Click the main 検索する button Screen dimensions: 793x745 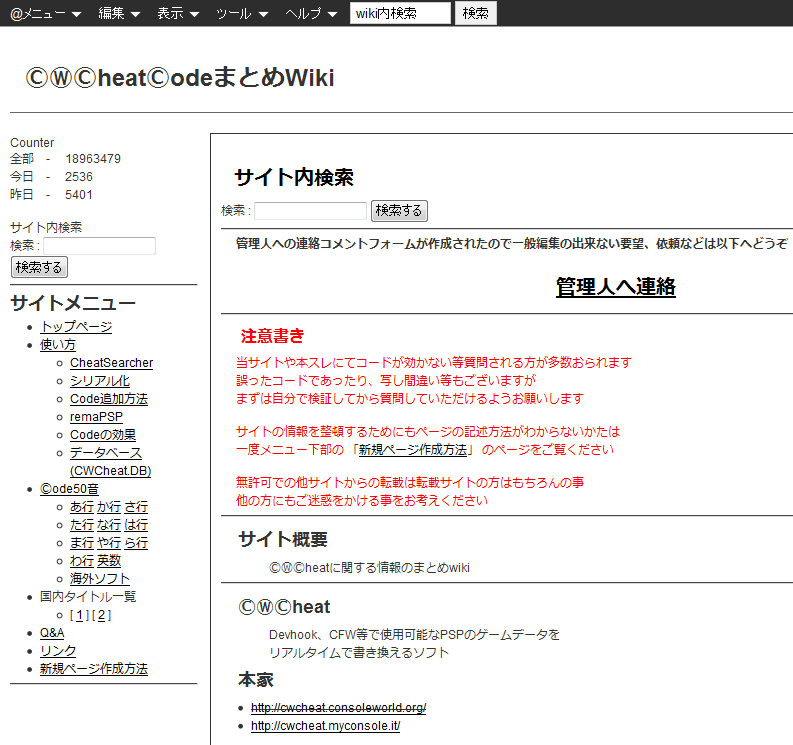coord(399,210)
